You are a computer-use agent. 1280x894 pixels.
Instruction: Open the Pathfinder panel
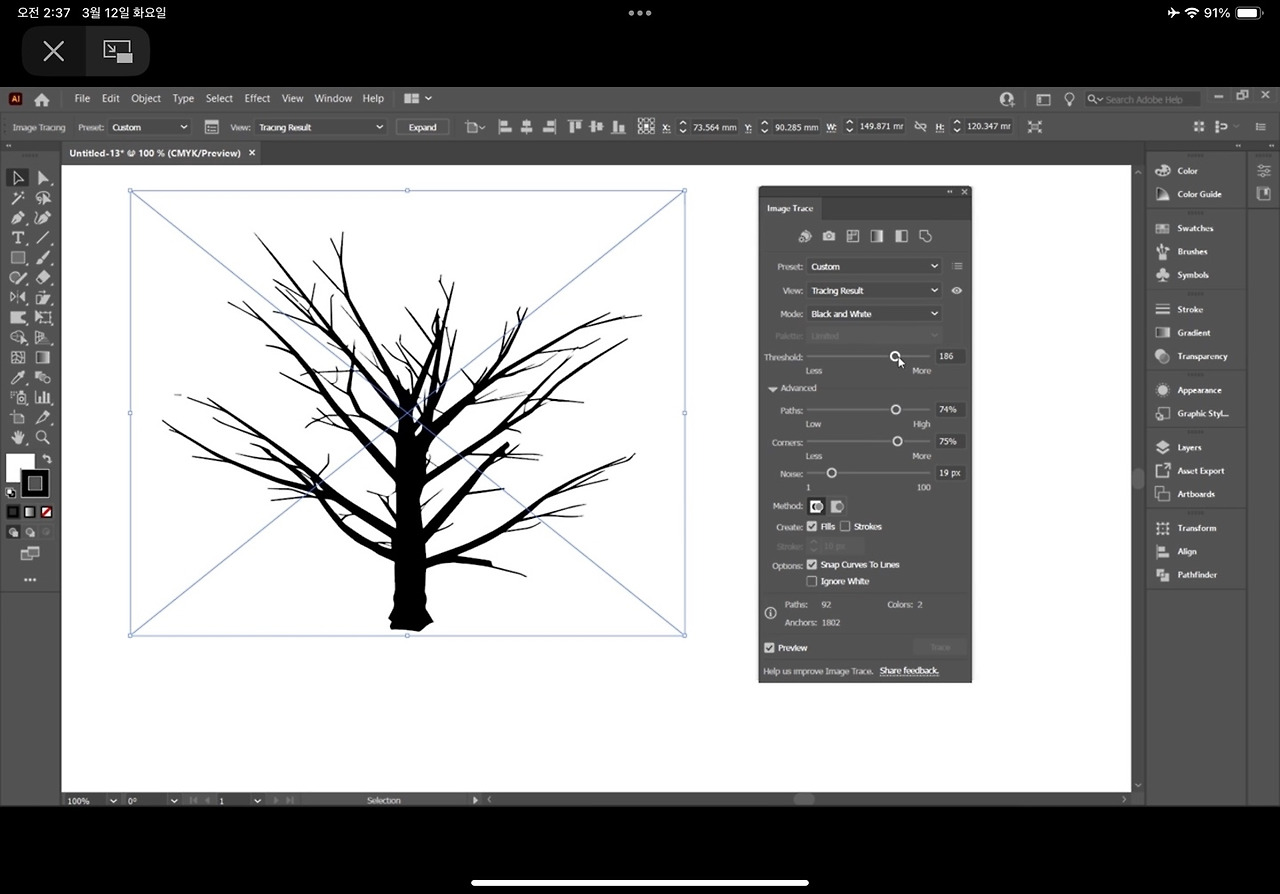click(1196, 575)
